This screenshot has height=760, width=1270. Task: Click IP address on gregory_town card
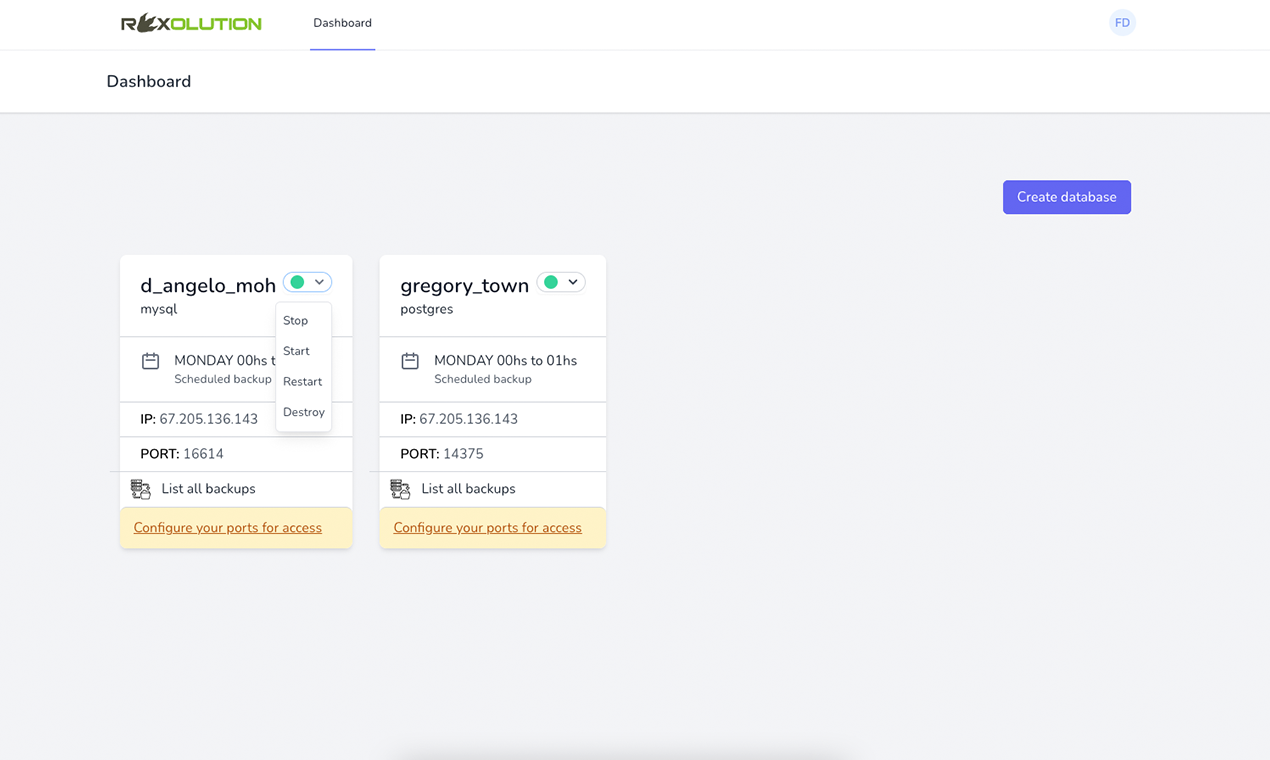[468, 419]
